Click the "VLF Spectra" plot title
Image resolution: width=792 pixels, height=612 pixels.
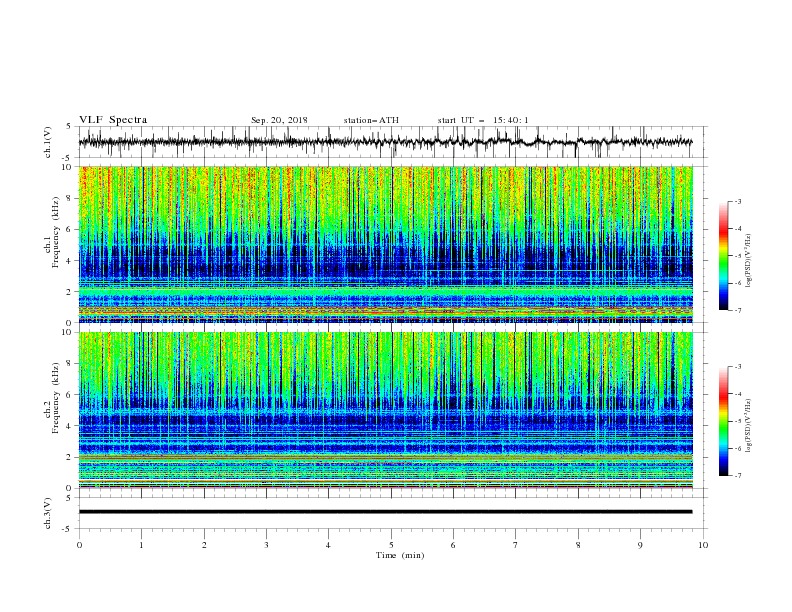point(113,120)
